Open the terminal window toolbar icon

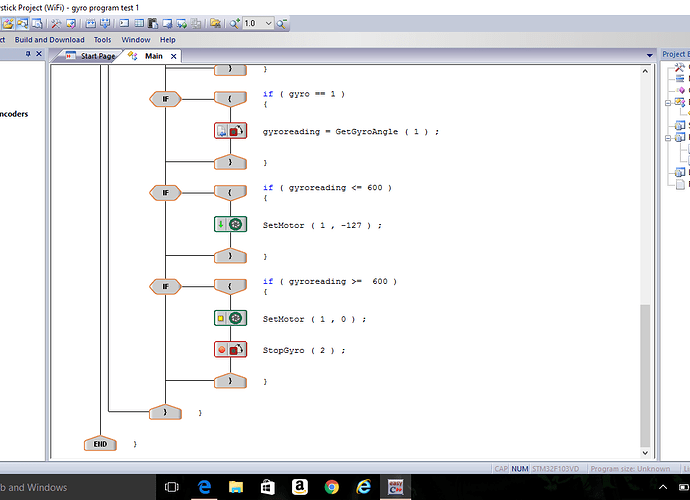(x=125, y=23)
